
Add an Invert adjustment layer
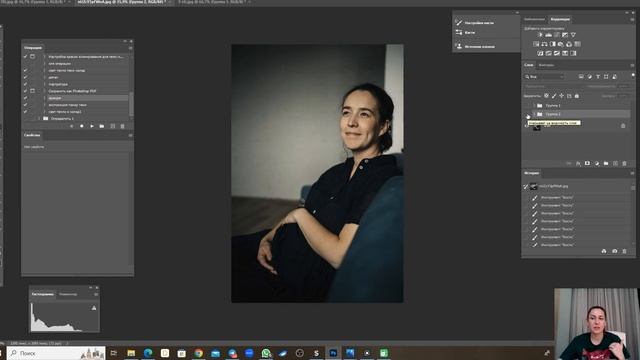[x=540, y=53]
